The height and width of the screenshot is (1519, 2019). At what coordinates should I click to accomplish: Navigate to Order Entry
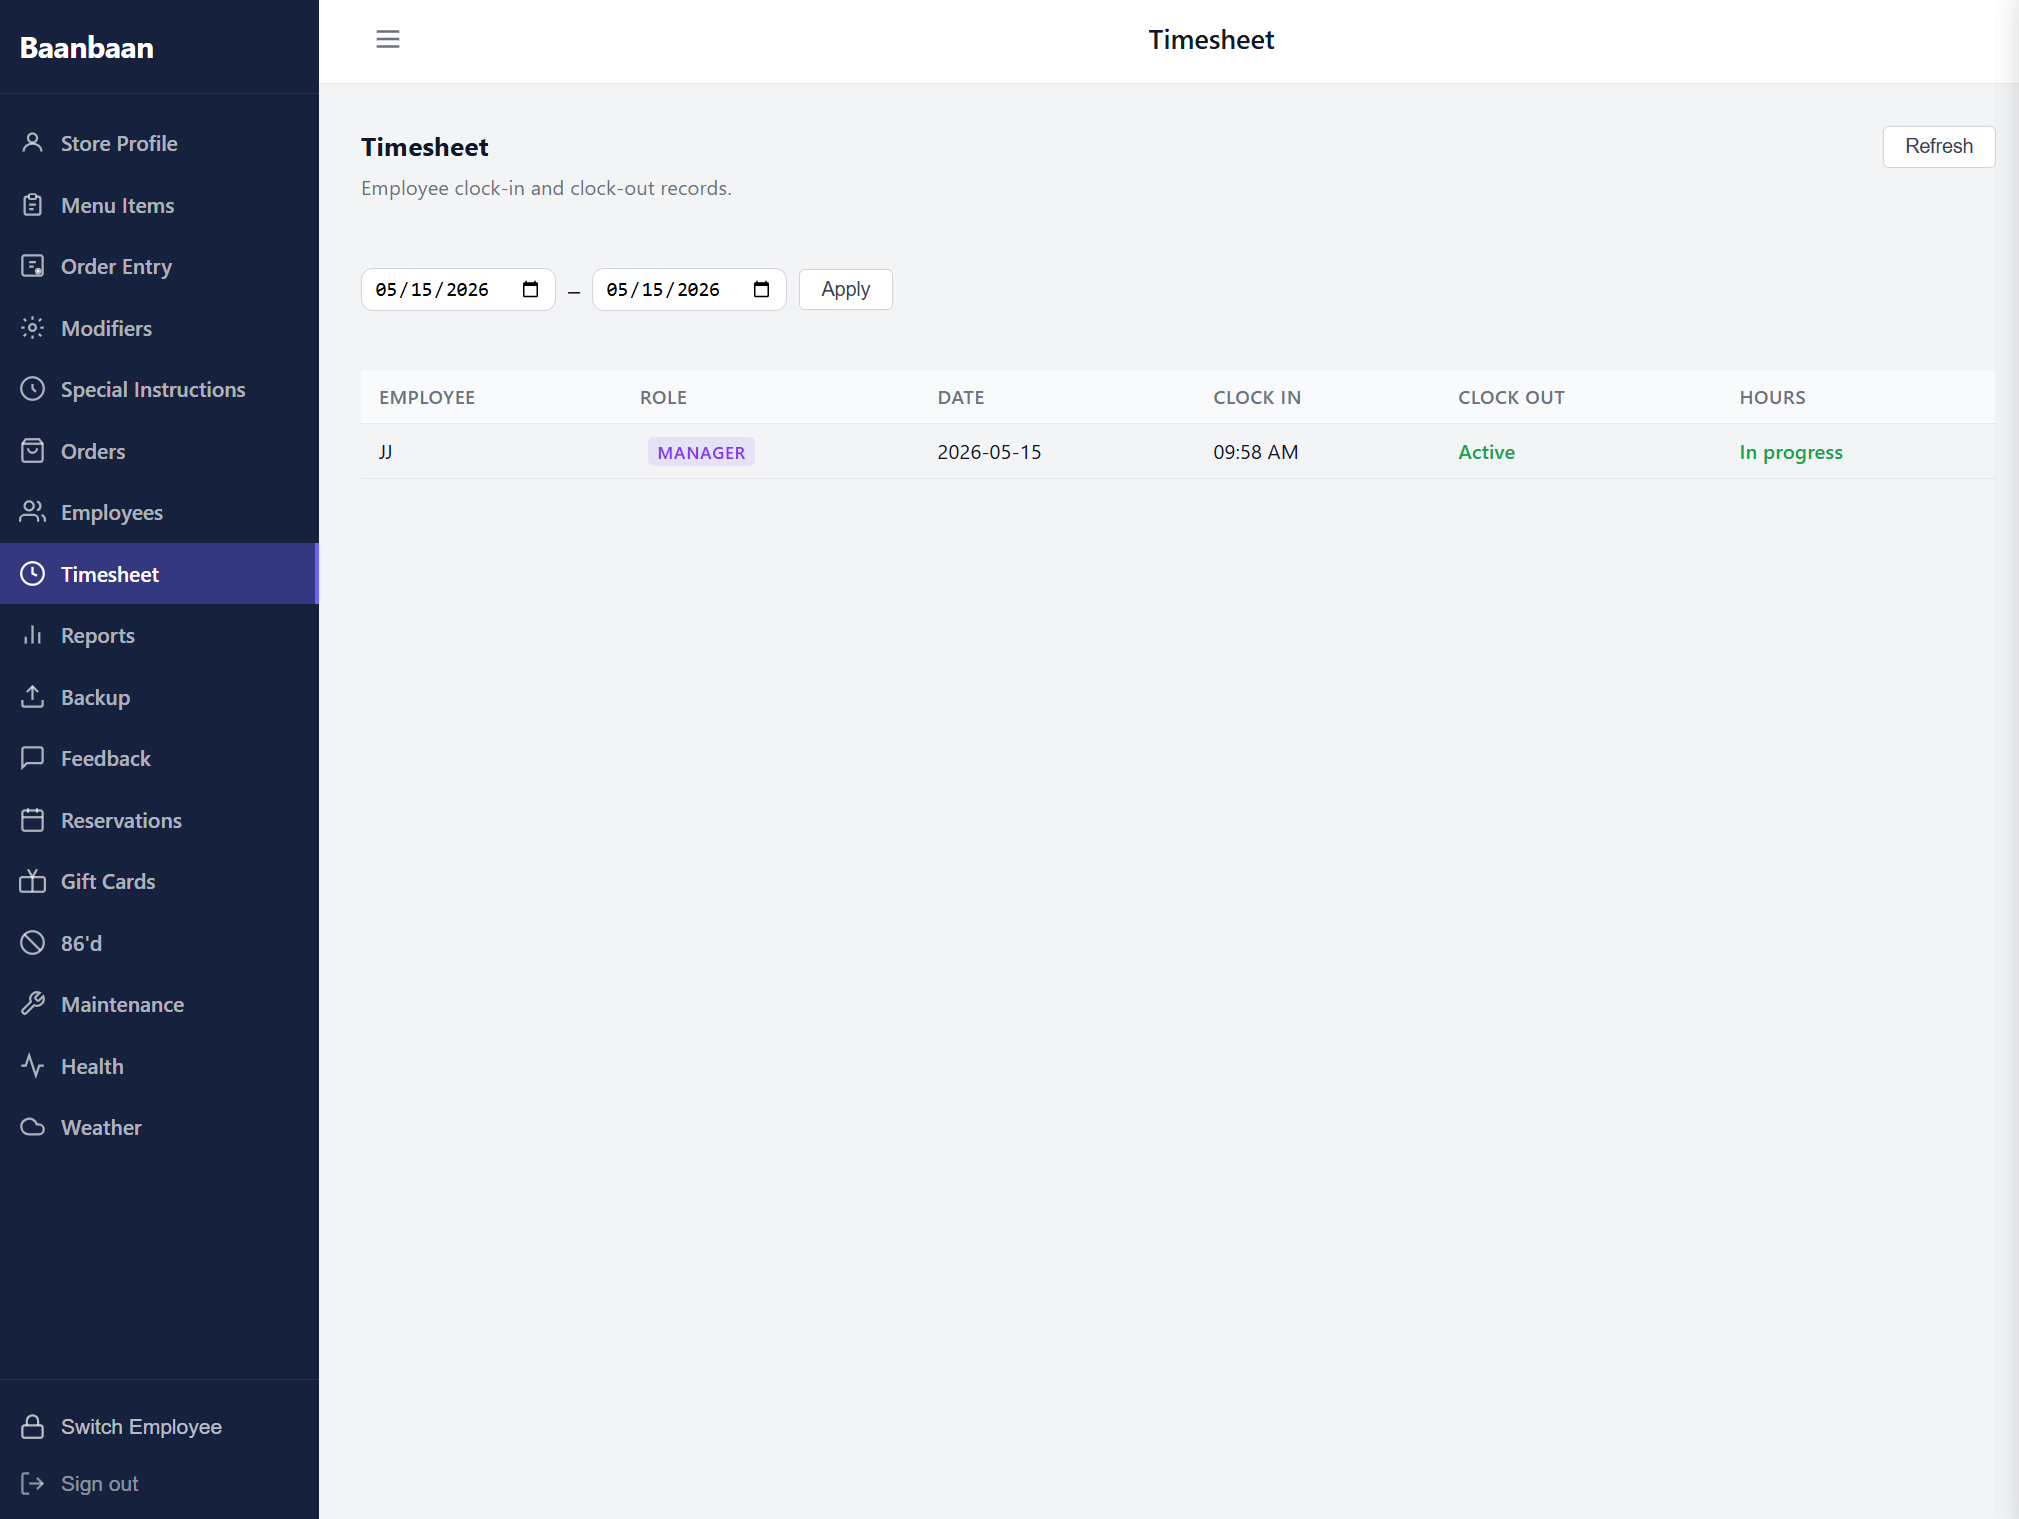coord(160,266)
